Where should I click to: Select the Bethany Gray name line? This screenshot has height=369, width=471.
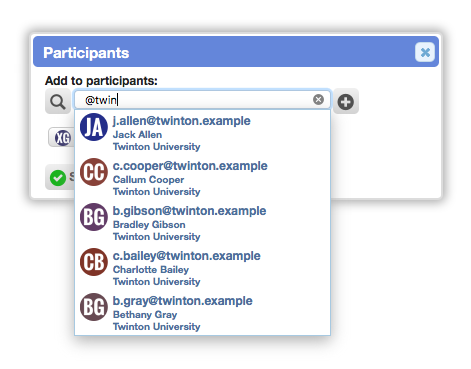pyautogui.click(x=145, y=315)
